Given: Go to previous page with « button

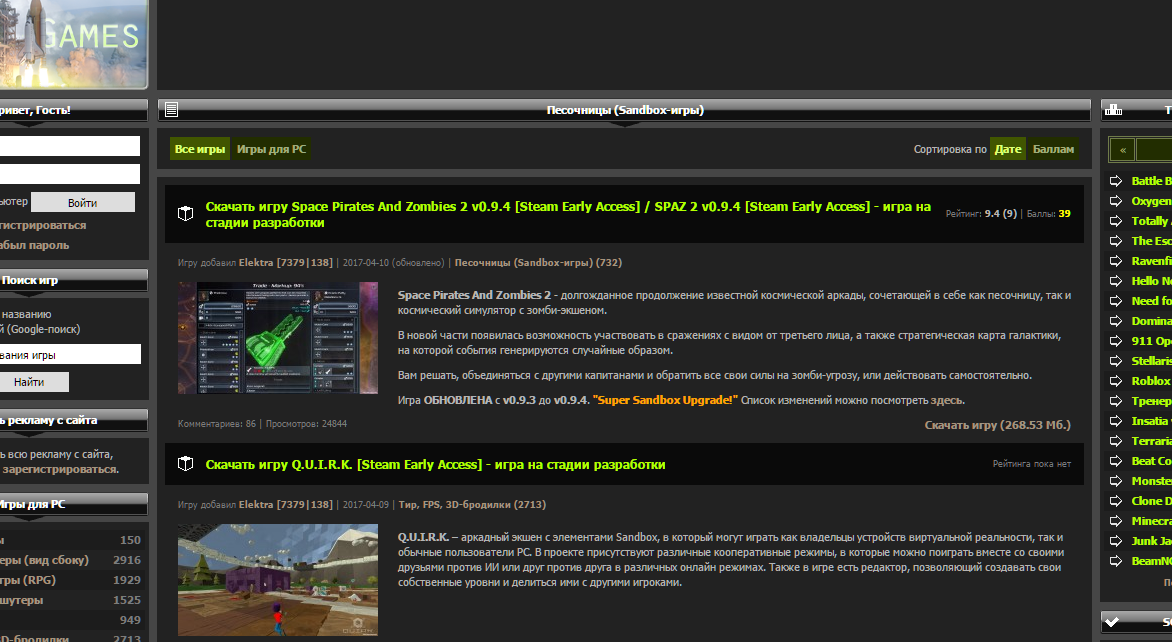Looking at the screenshot, I should [x=1123, y=149].
